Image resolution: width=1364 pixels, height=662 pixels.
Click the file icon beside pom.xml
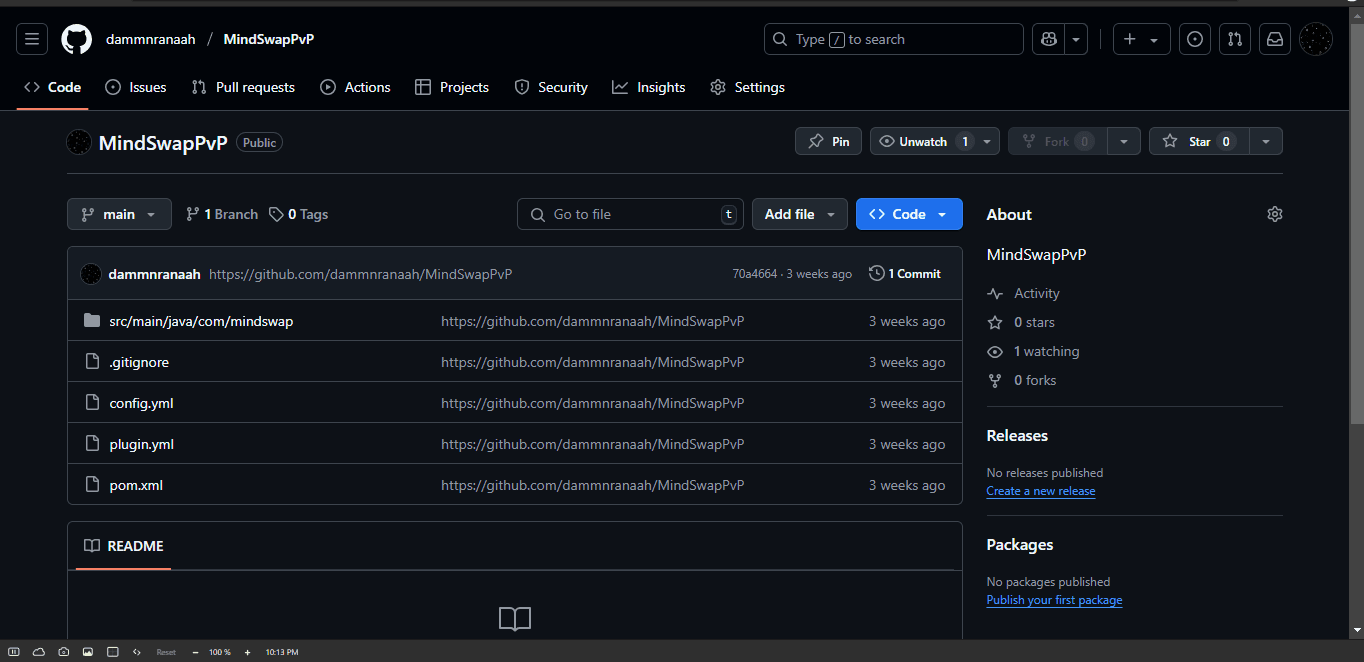coord(92,485)
